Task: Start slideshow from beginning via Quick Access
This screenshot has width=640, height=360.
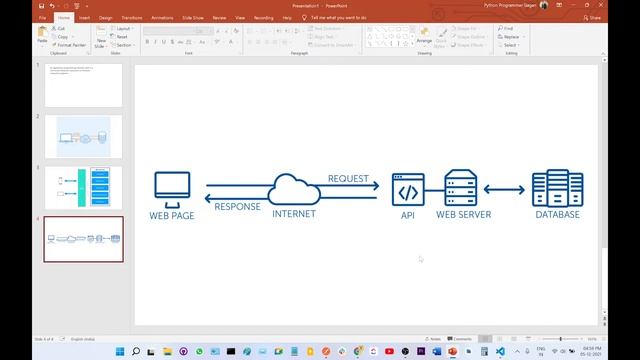Action: click(x=77, y=6)
